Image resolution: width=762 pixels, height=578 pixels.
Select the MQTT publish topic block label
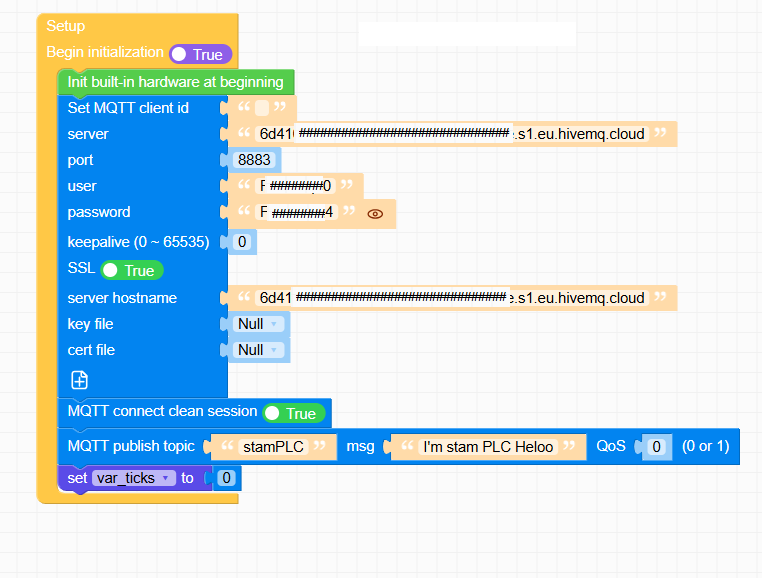(x=131, y=446)
